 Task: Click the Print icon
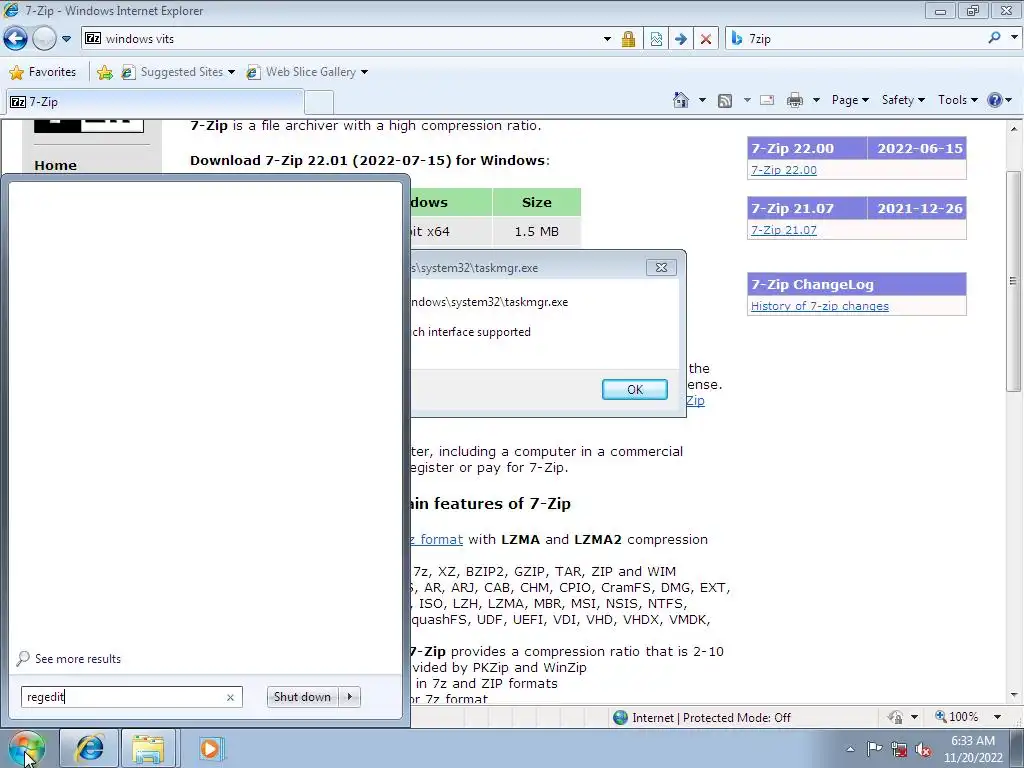tap(795, 100)
